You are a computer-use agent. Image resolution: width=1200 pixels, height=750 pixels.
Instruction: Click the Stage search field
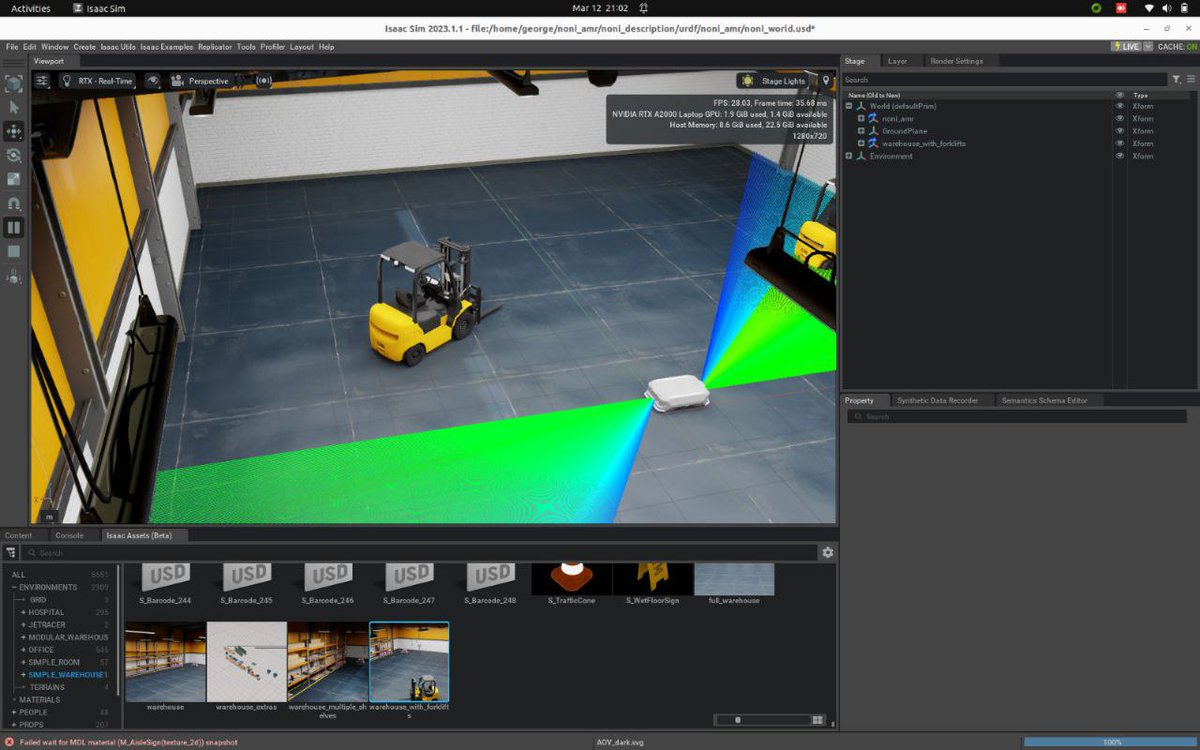1004,79
